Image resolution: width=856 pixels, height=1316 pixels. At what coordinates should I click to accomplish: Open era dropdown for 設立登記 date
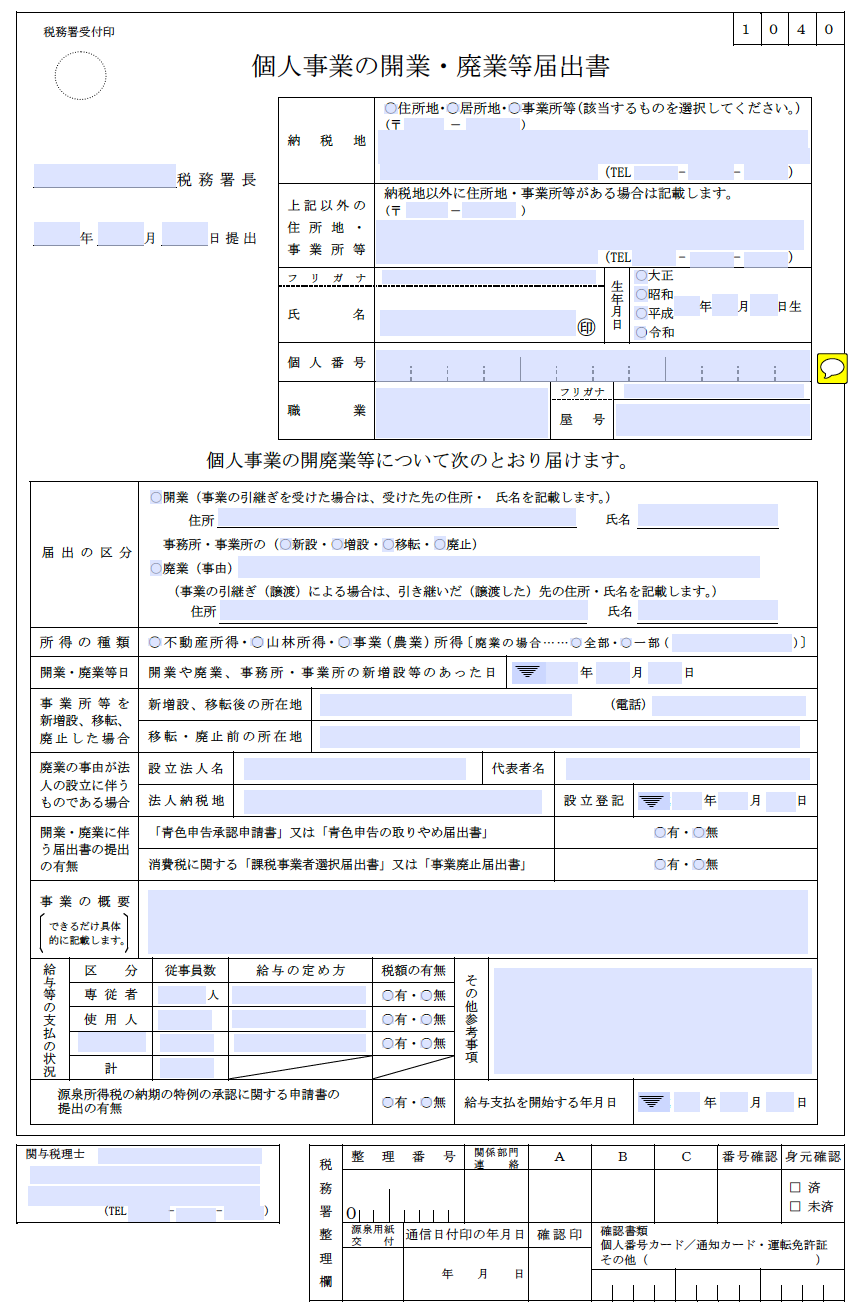coord(652,801)
